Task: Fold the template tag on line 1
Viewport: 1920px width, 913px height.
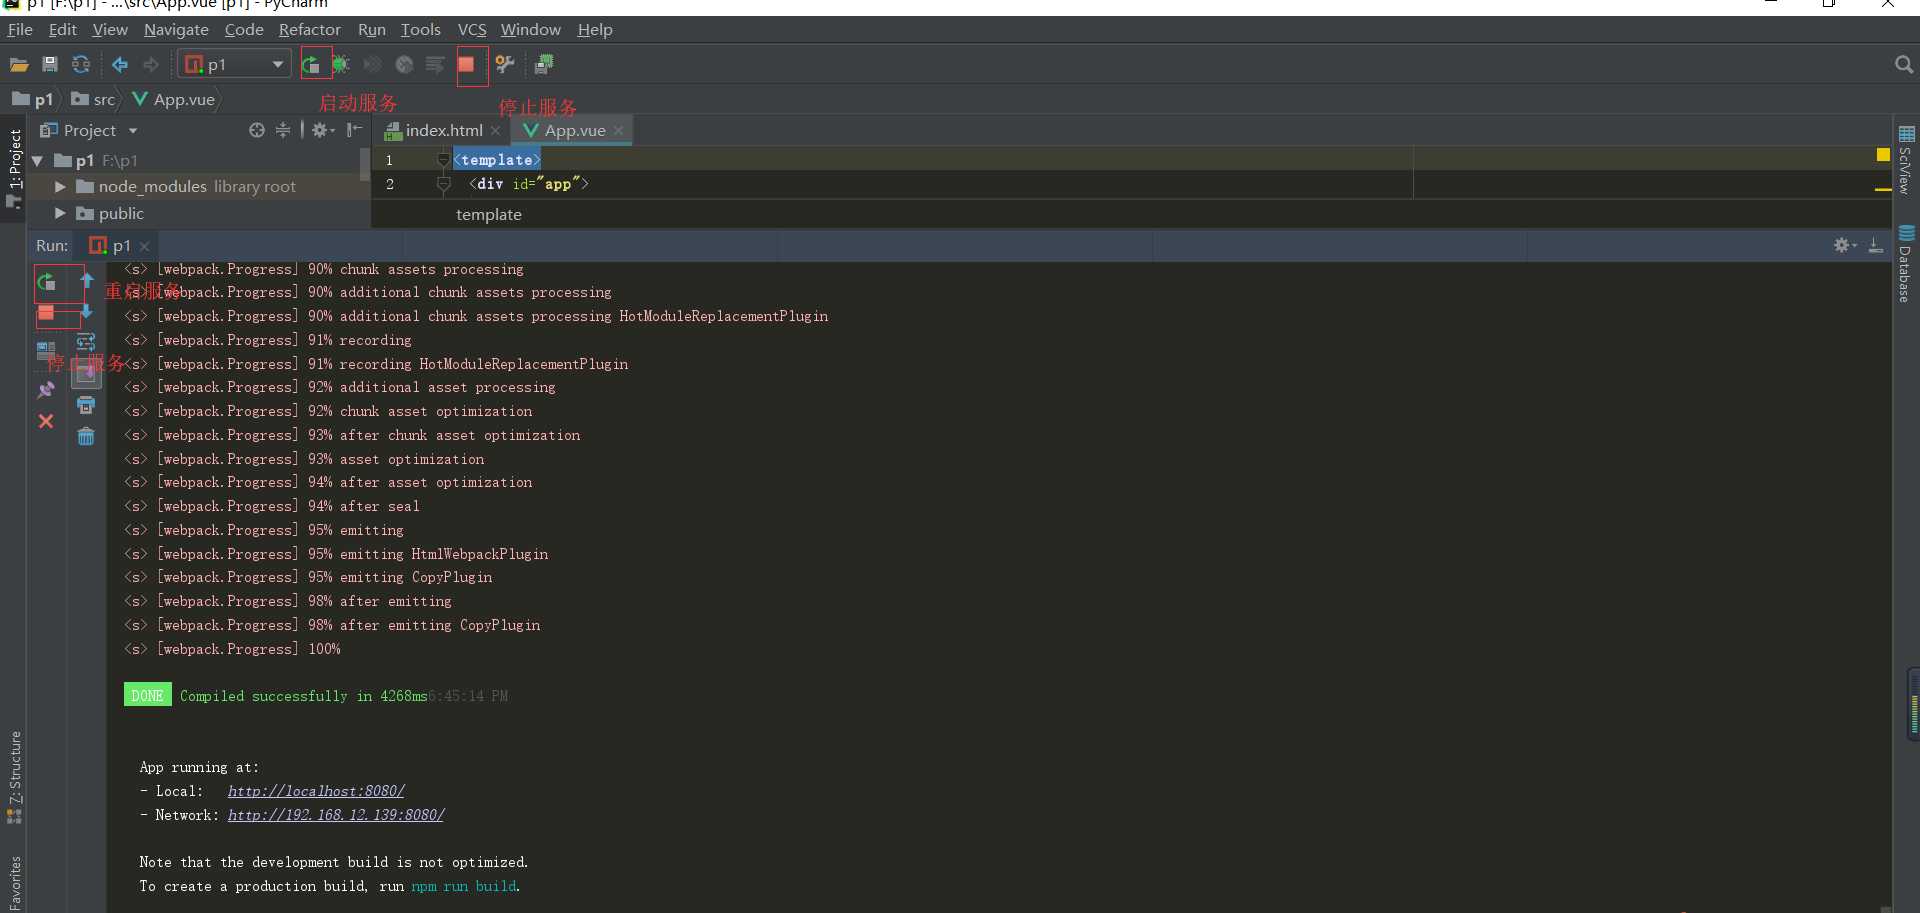Action: [443, 160]
